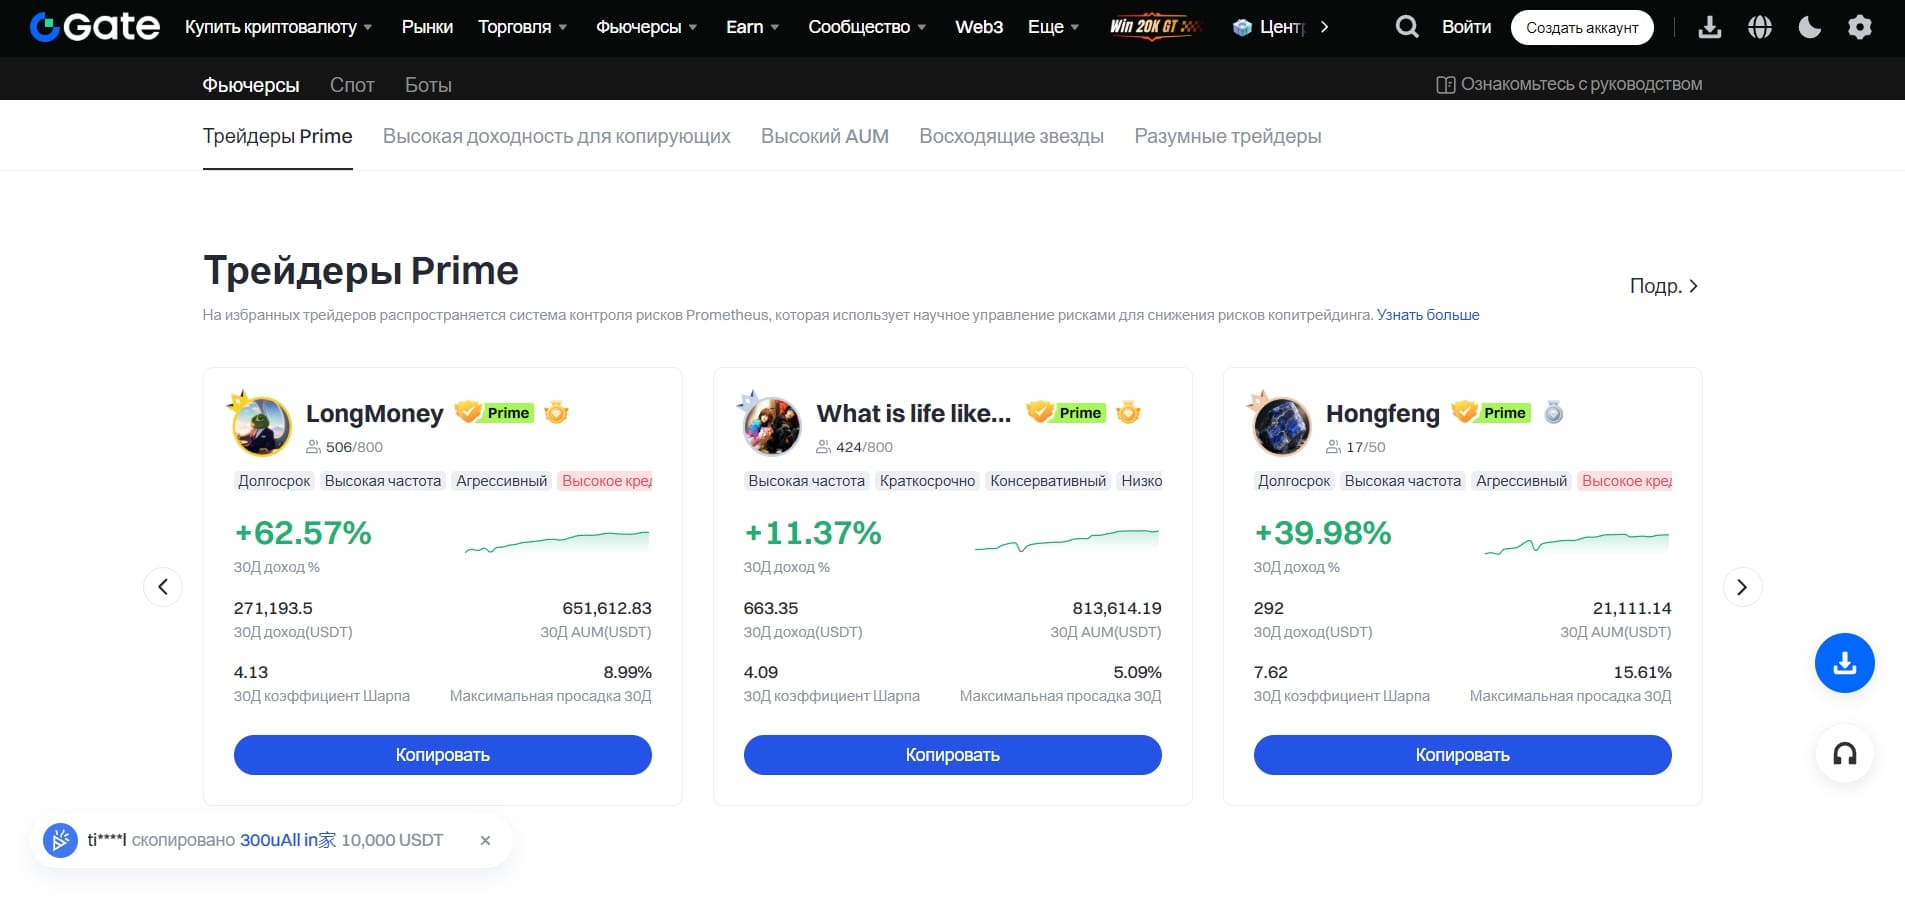This screenshot has height=905, width=1905.
Task: Show previous traders with left arrow
Action: coord(163,587)
